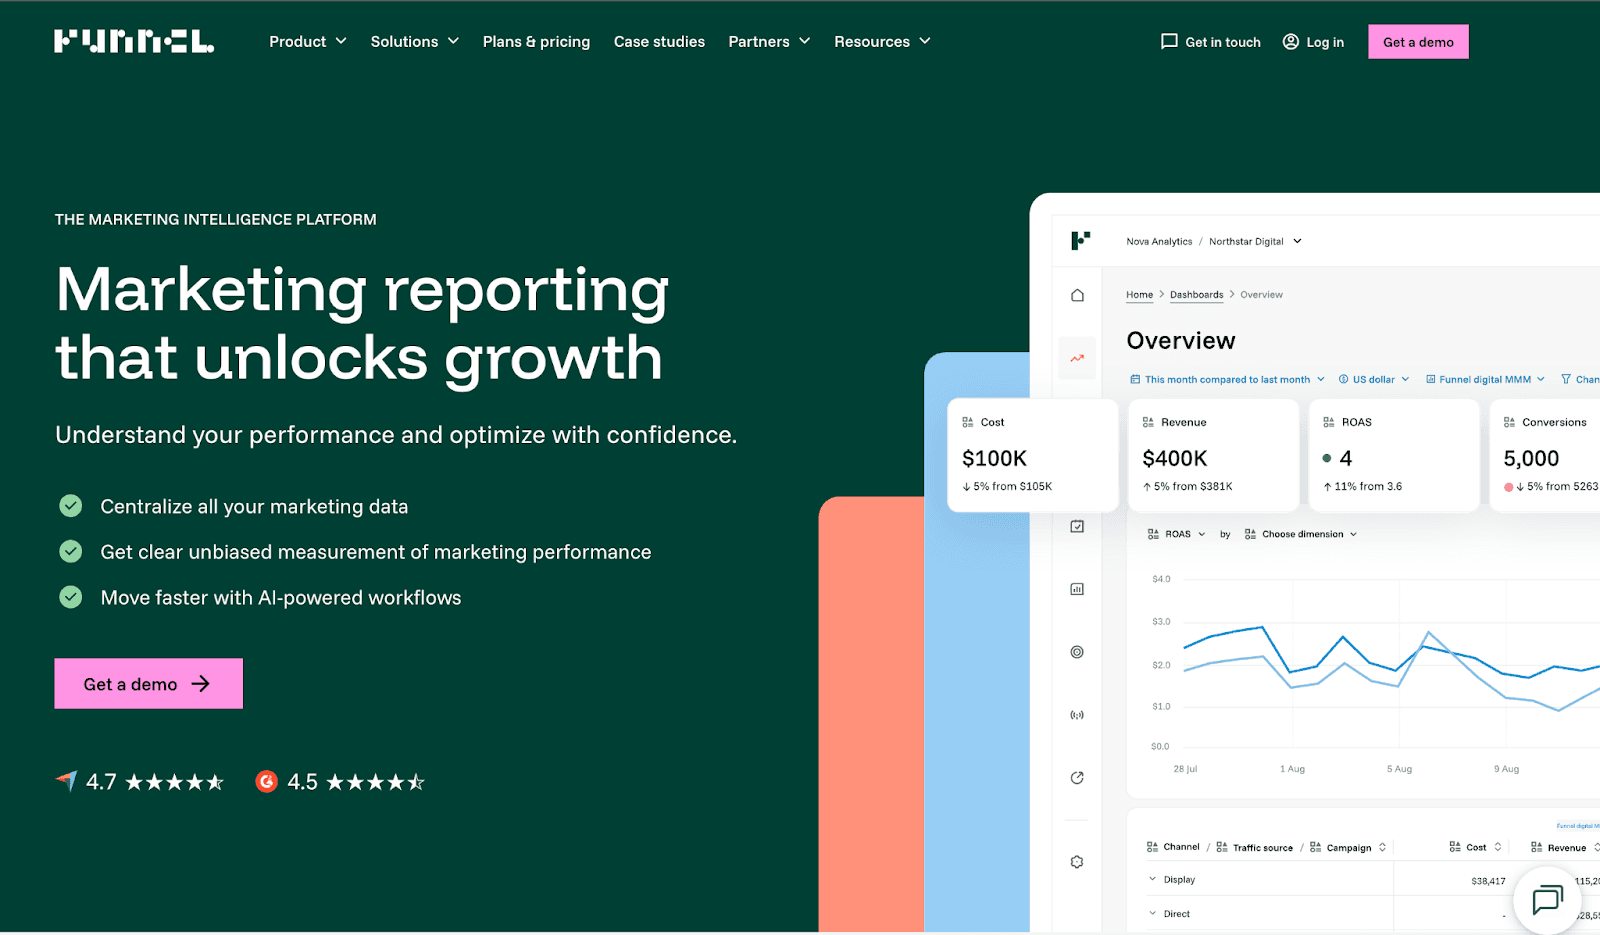Open the US dollar currency dropdown
The image size is (1600, 935).
pyautogui.click(x=1373, y=379)
